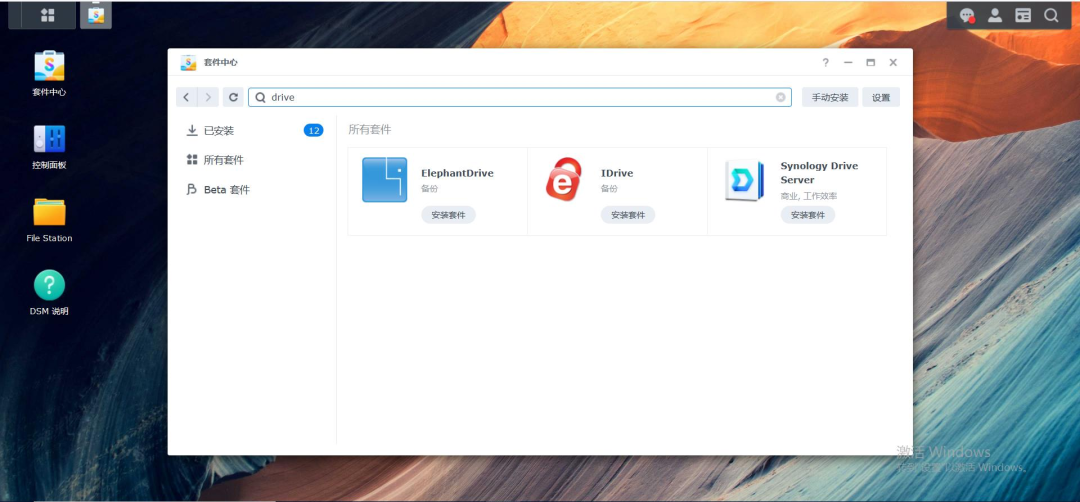Minimize the Package Center window
The width and height of the screenshot is (1080, 502).
[x=849, y=62]
